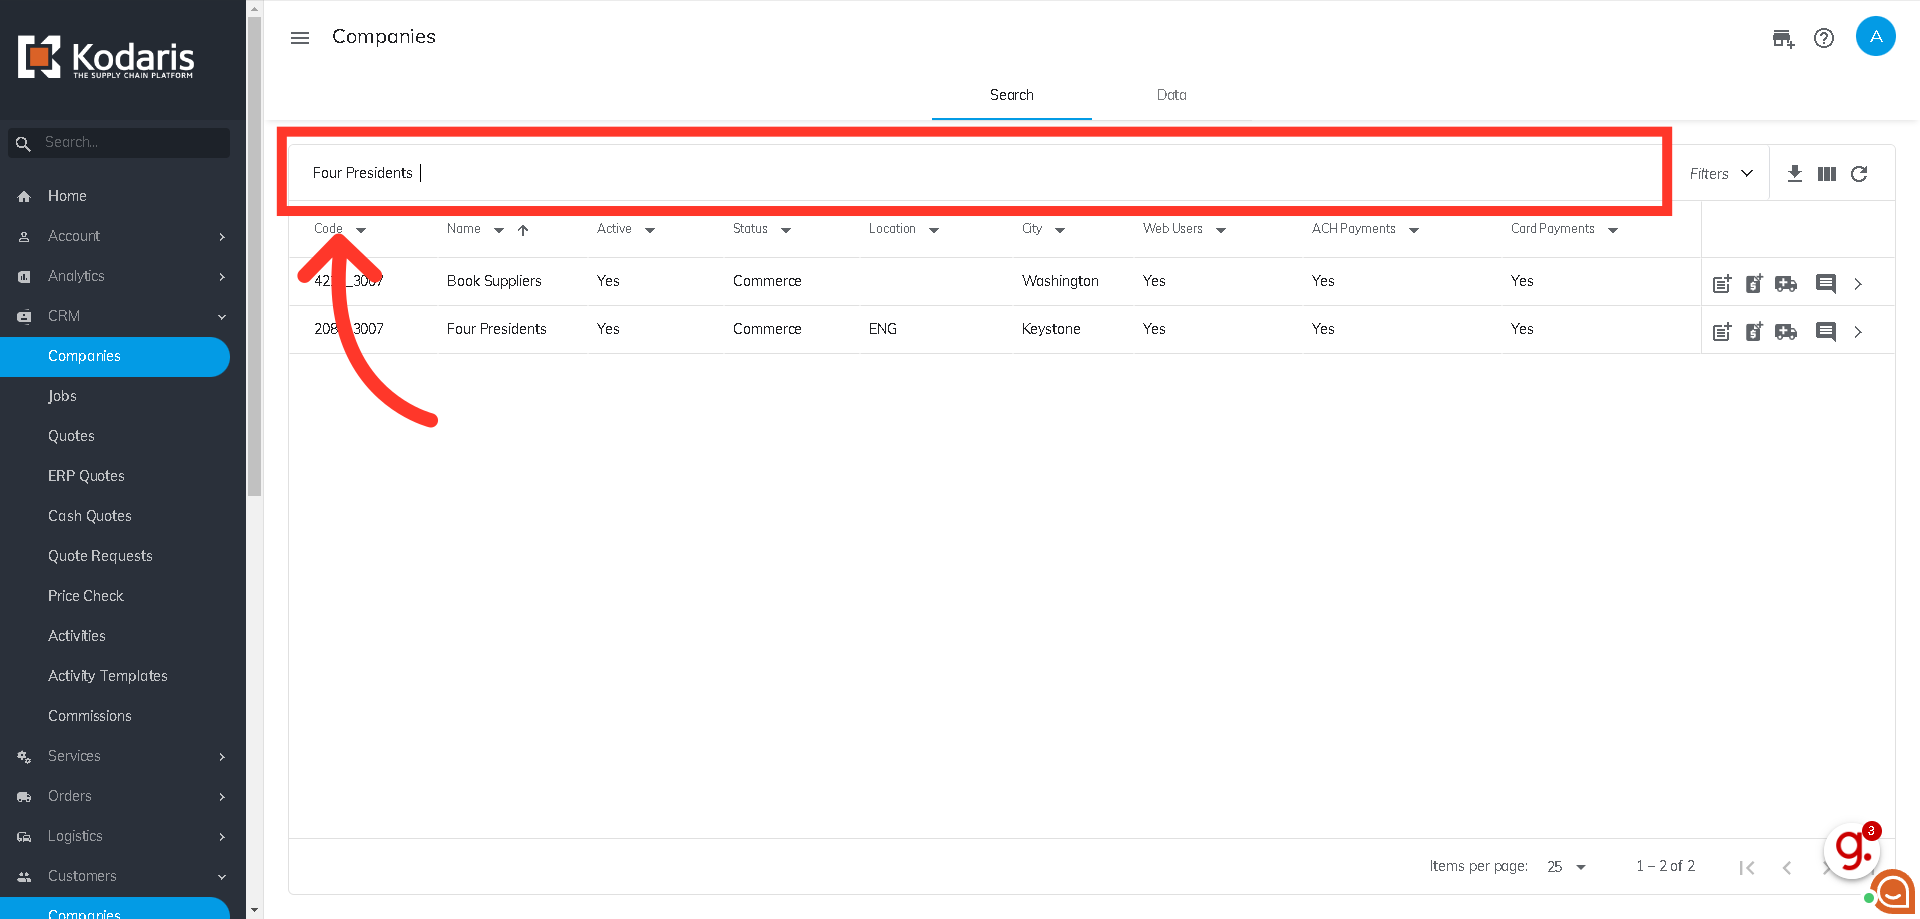
Task: Go to first page of results
Action: click(1747, 868)
